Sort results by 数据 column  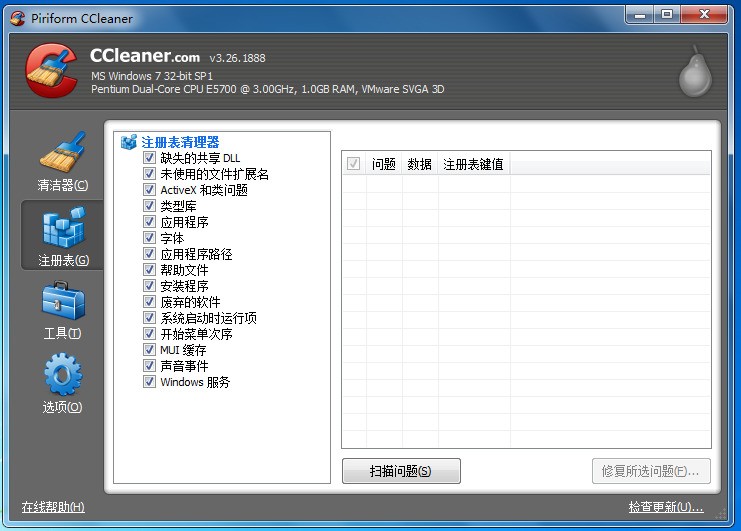pyautogui.click(x=420, y=164)
